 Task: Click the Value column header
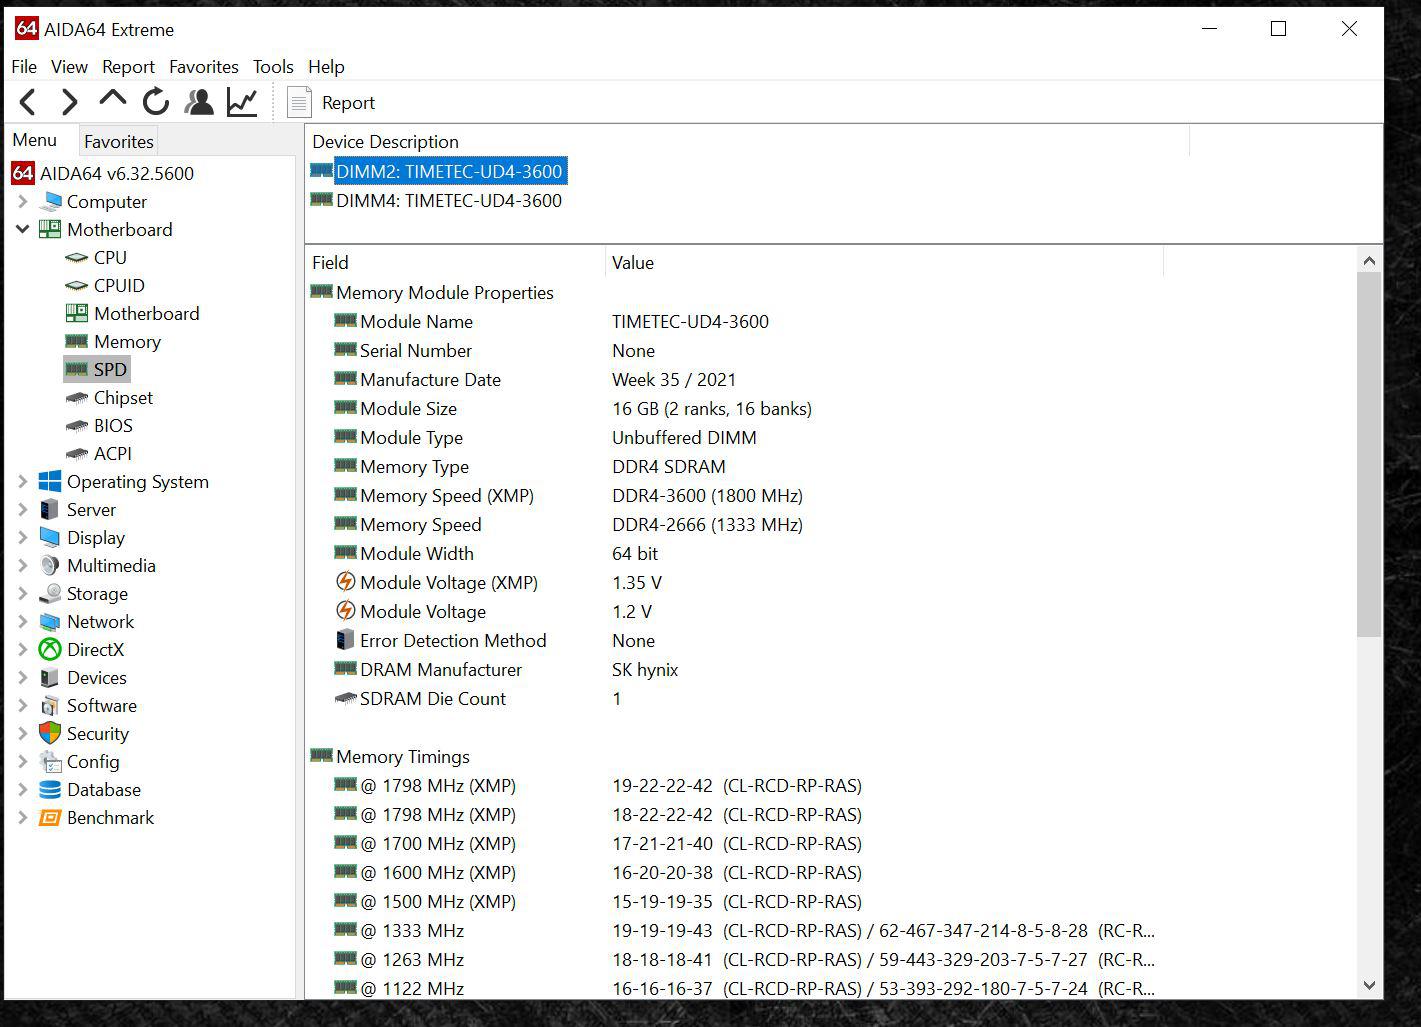(x=633, y=263)
